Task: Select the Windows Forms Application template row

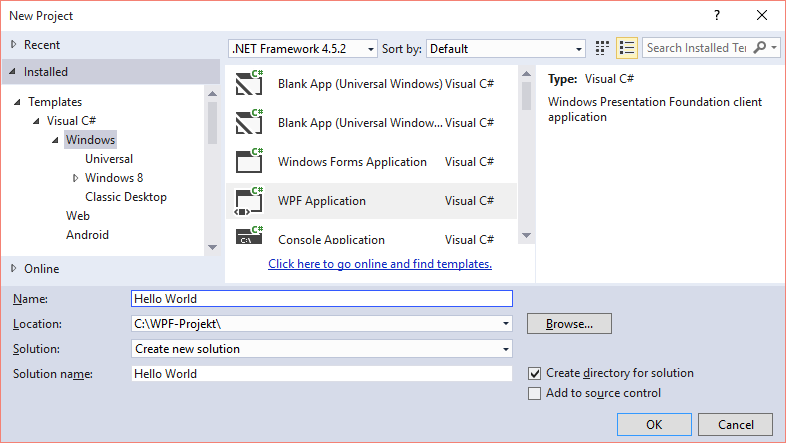Action: 371,161
